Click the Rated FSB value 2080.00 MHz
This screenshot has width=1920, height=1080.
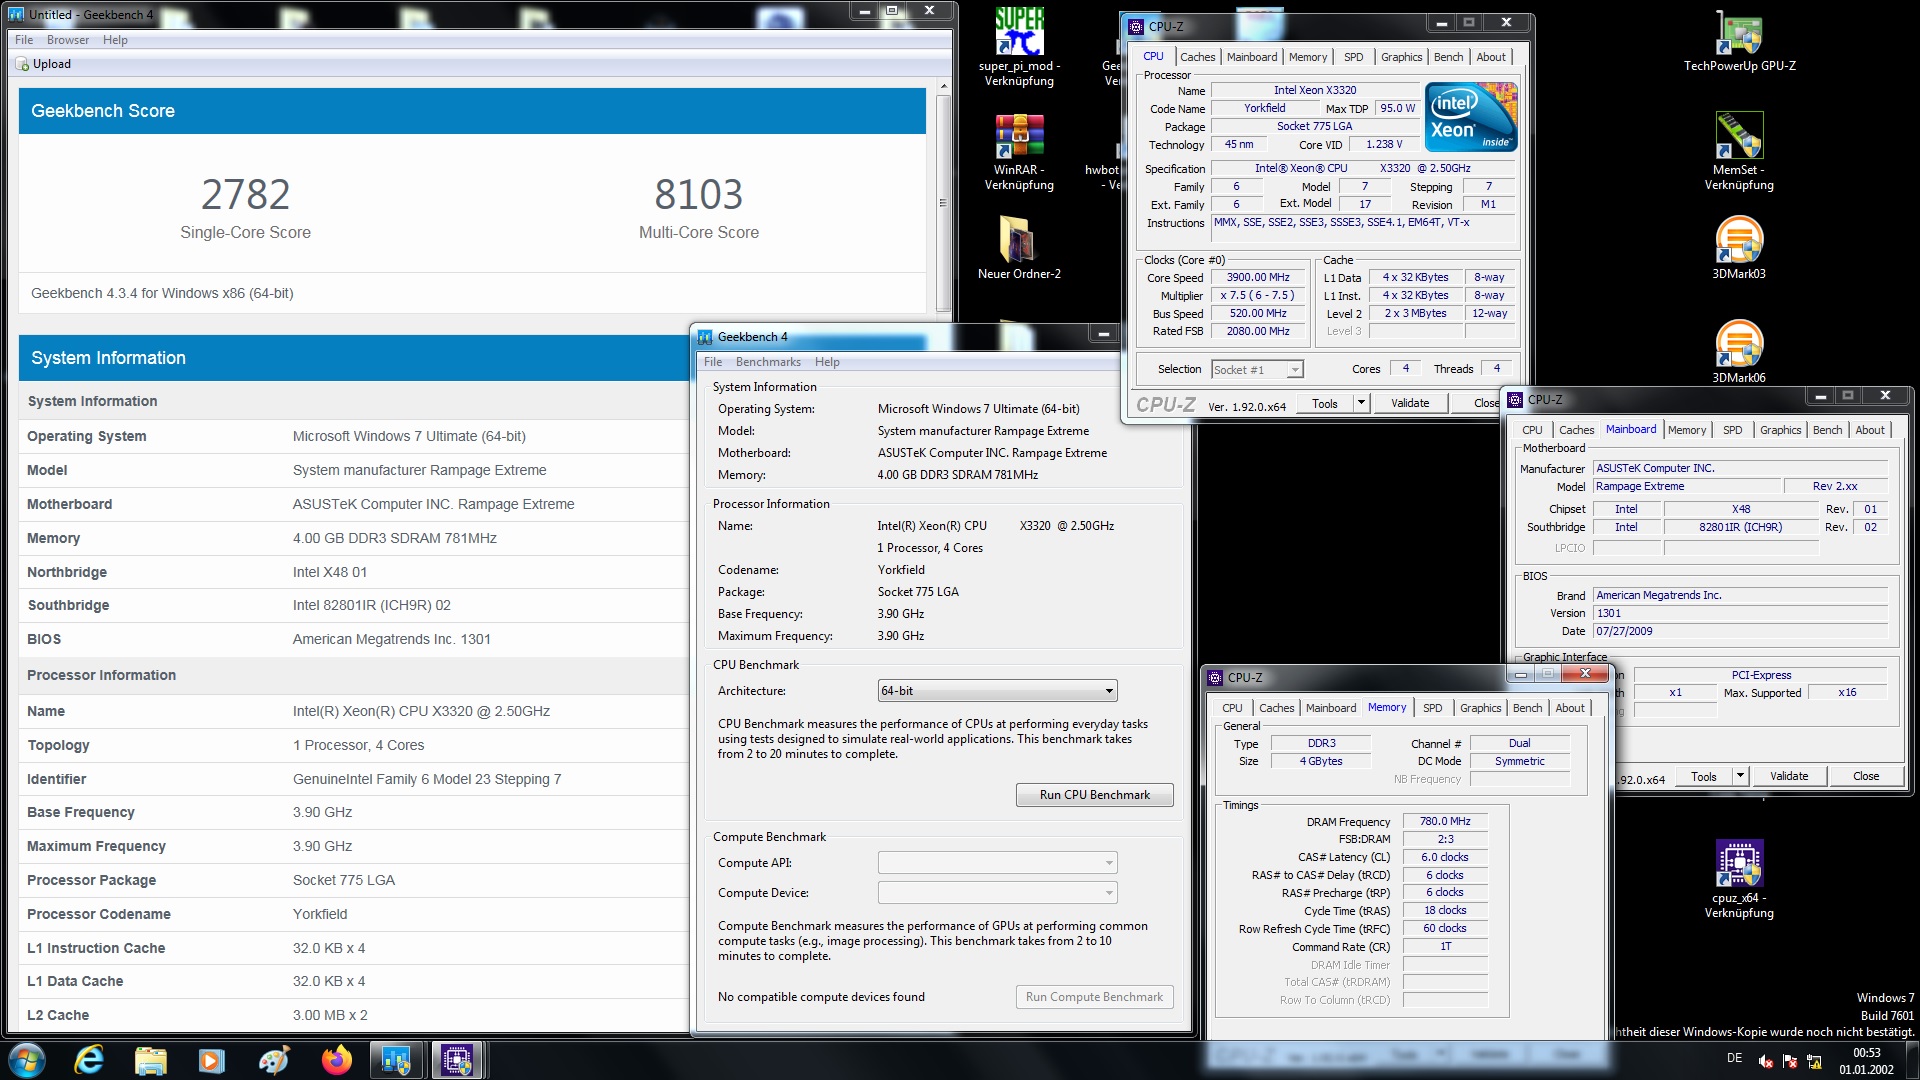point(1258,331)
